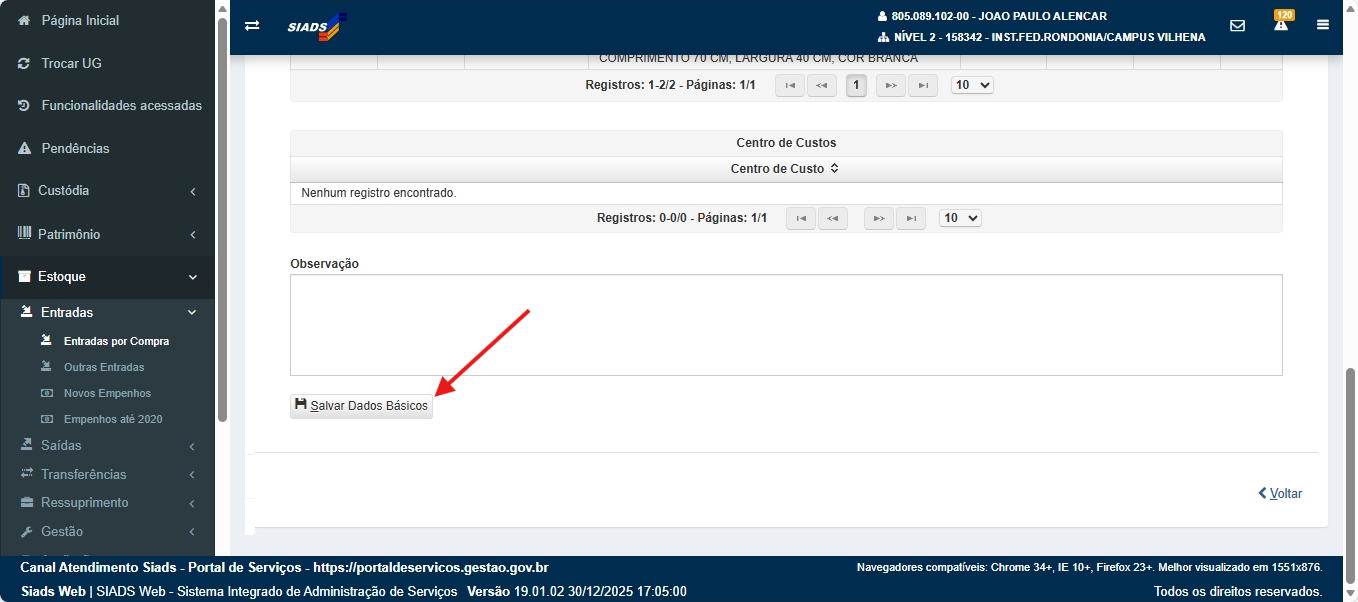
Task: Expand the Custódia menu
Action: pyautogui.click(x=107, y=190)
